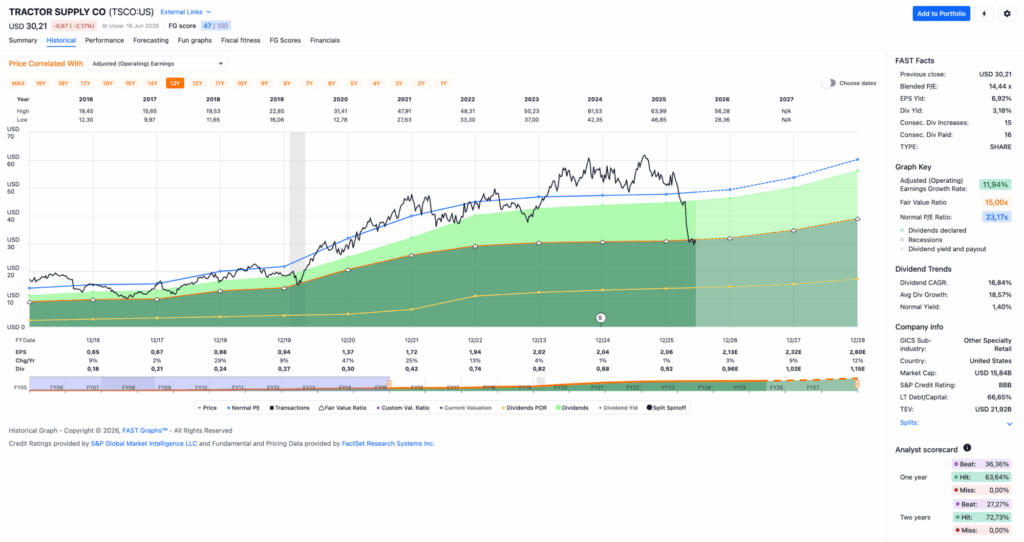Toggle the Choose dates switch
Screen dimensions: 1024x542
828,83
